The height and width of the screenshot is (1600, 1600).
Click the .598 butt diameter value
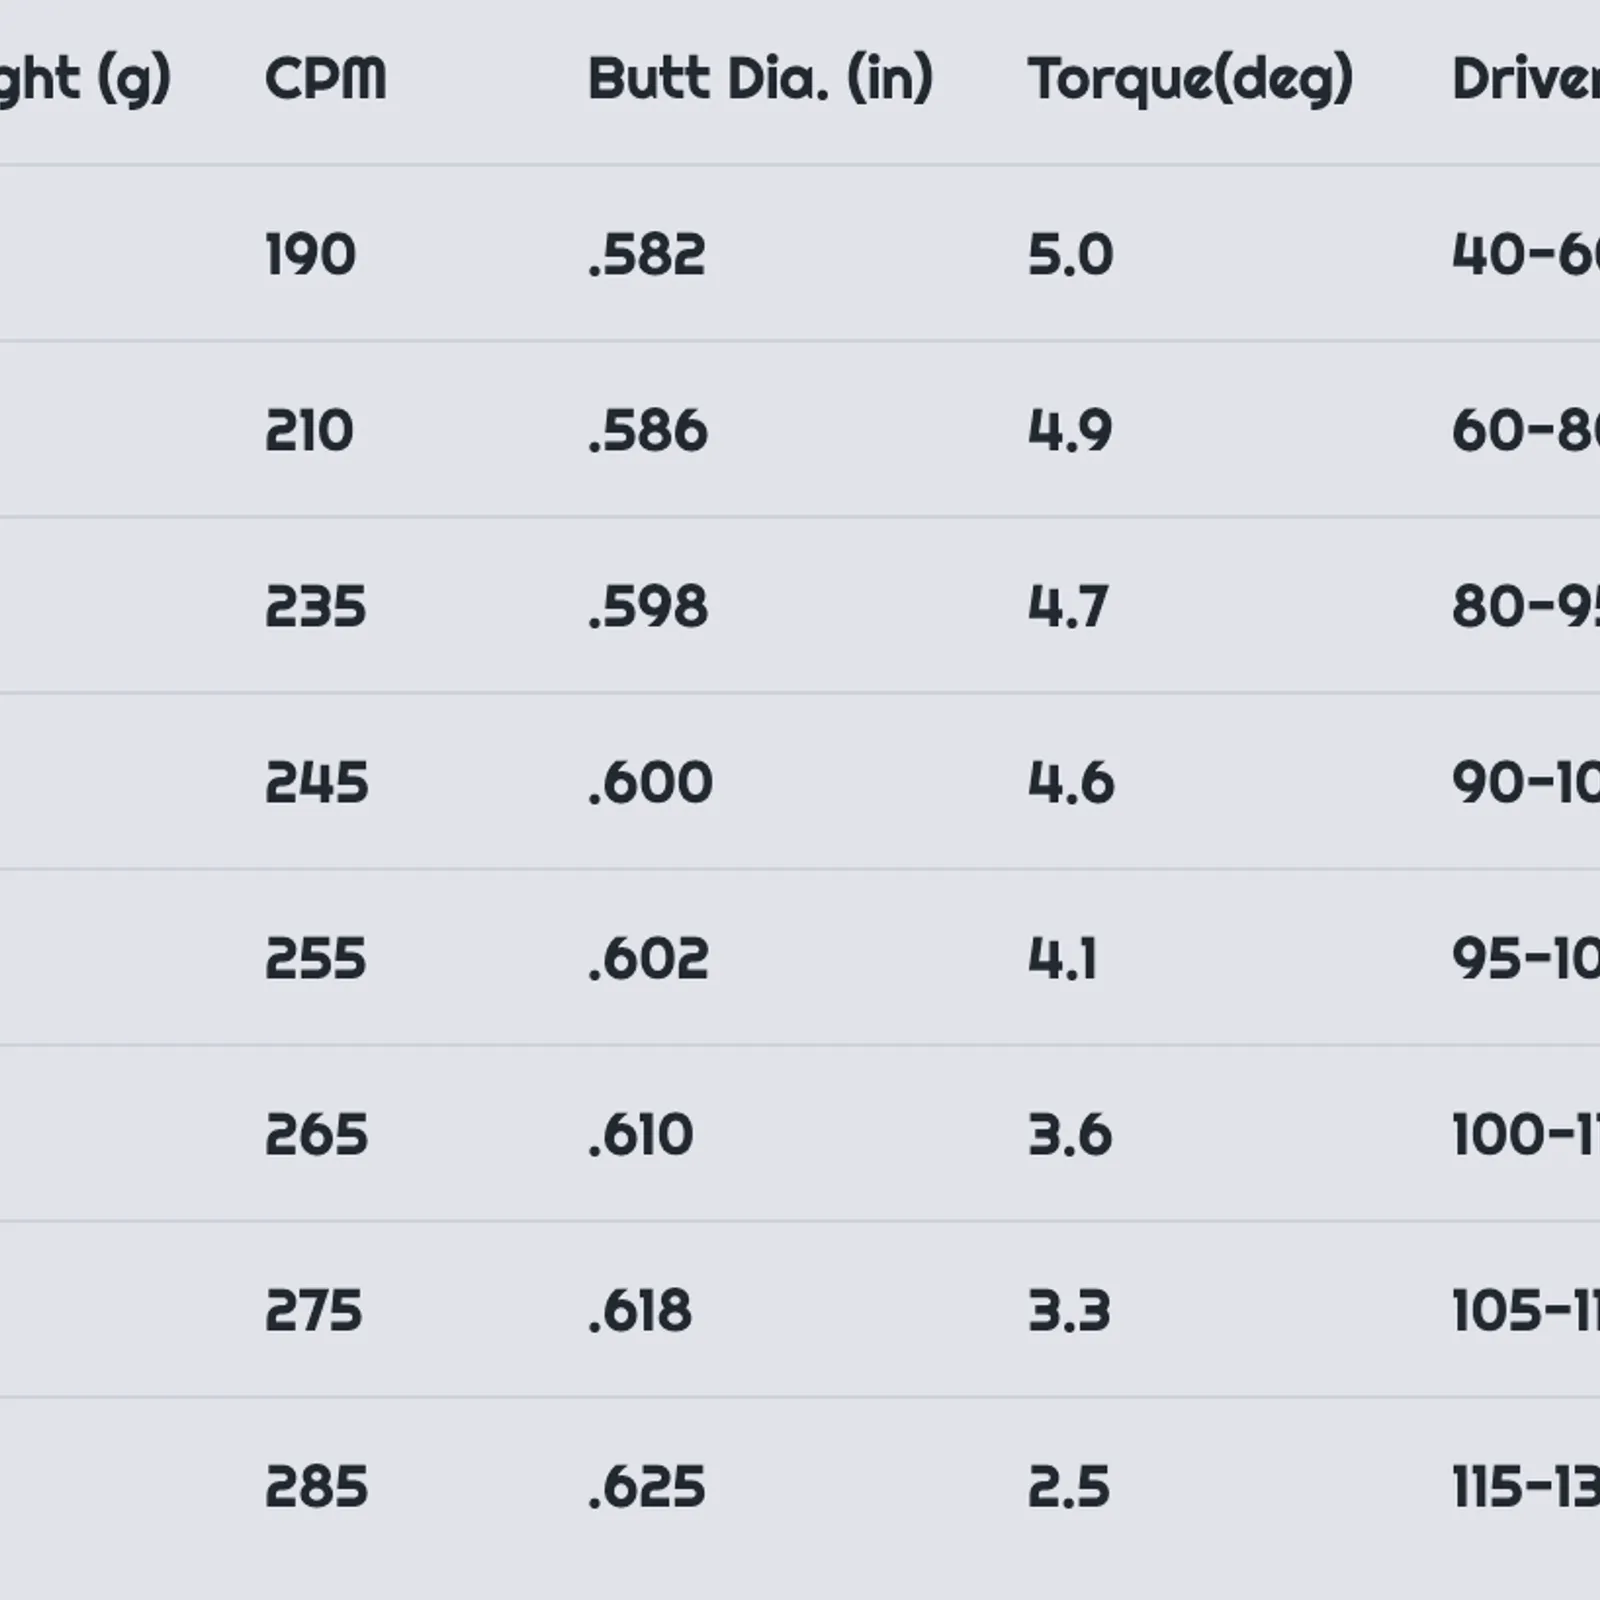coord(648,607)
